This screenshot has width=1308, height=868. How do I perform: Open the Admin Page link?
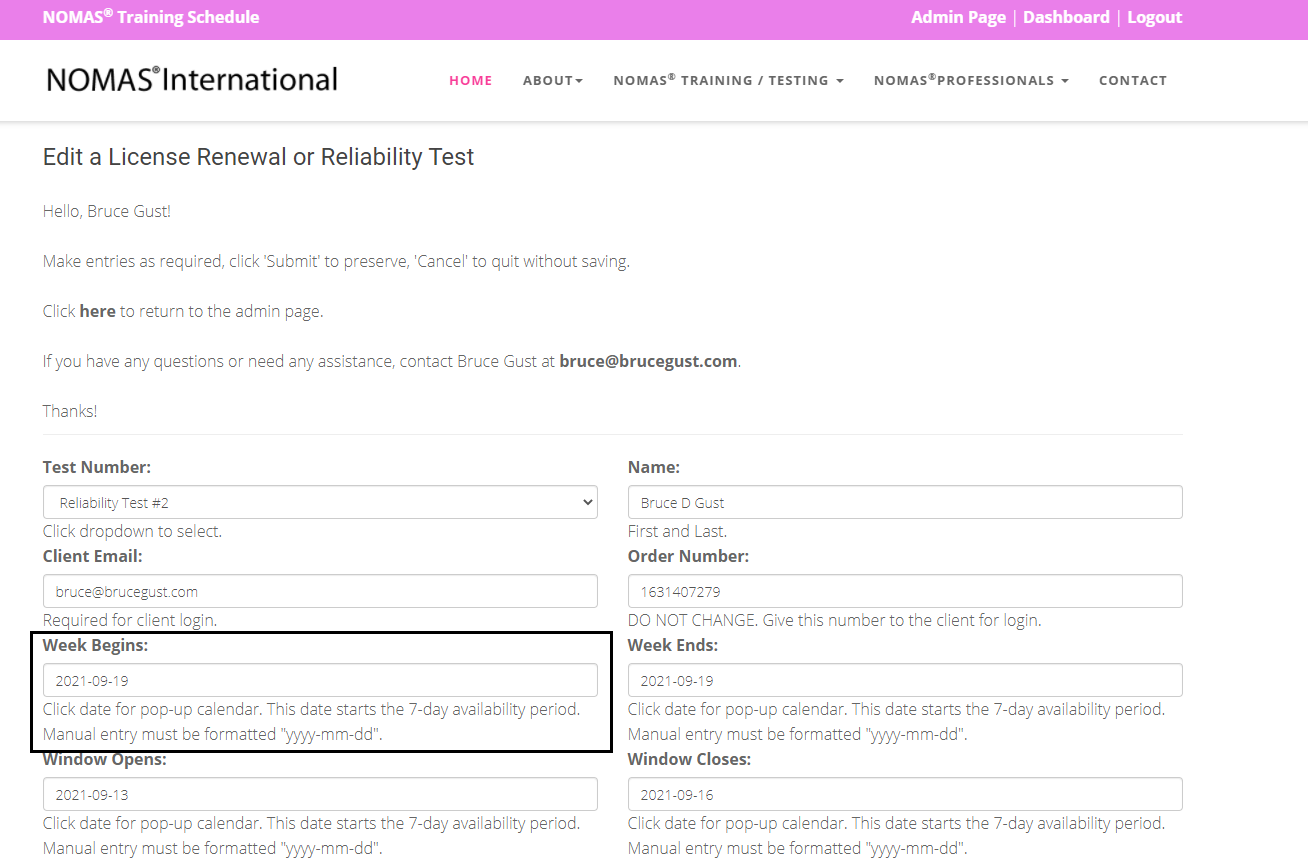(958, 17)
